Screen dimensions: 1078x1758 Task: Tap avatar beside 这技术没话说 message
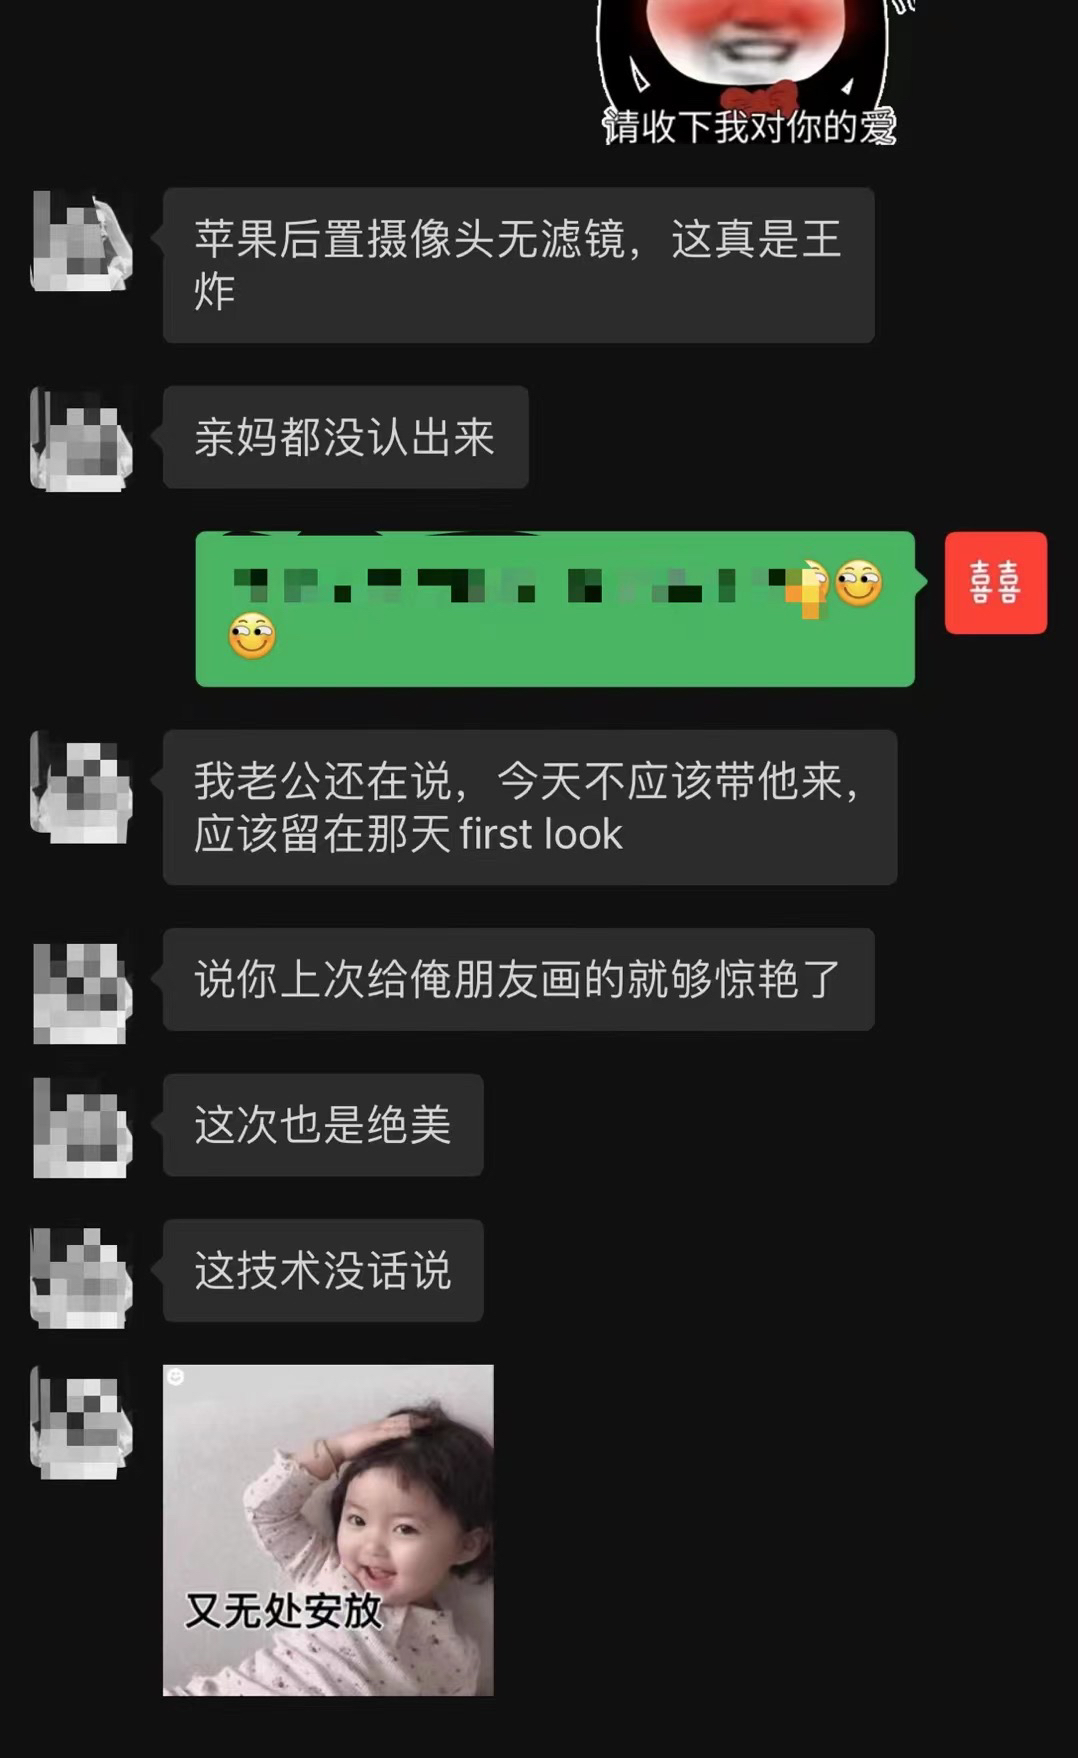pyautogui.click(x=82, y=1277)
